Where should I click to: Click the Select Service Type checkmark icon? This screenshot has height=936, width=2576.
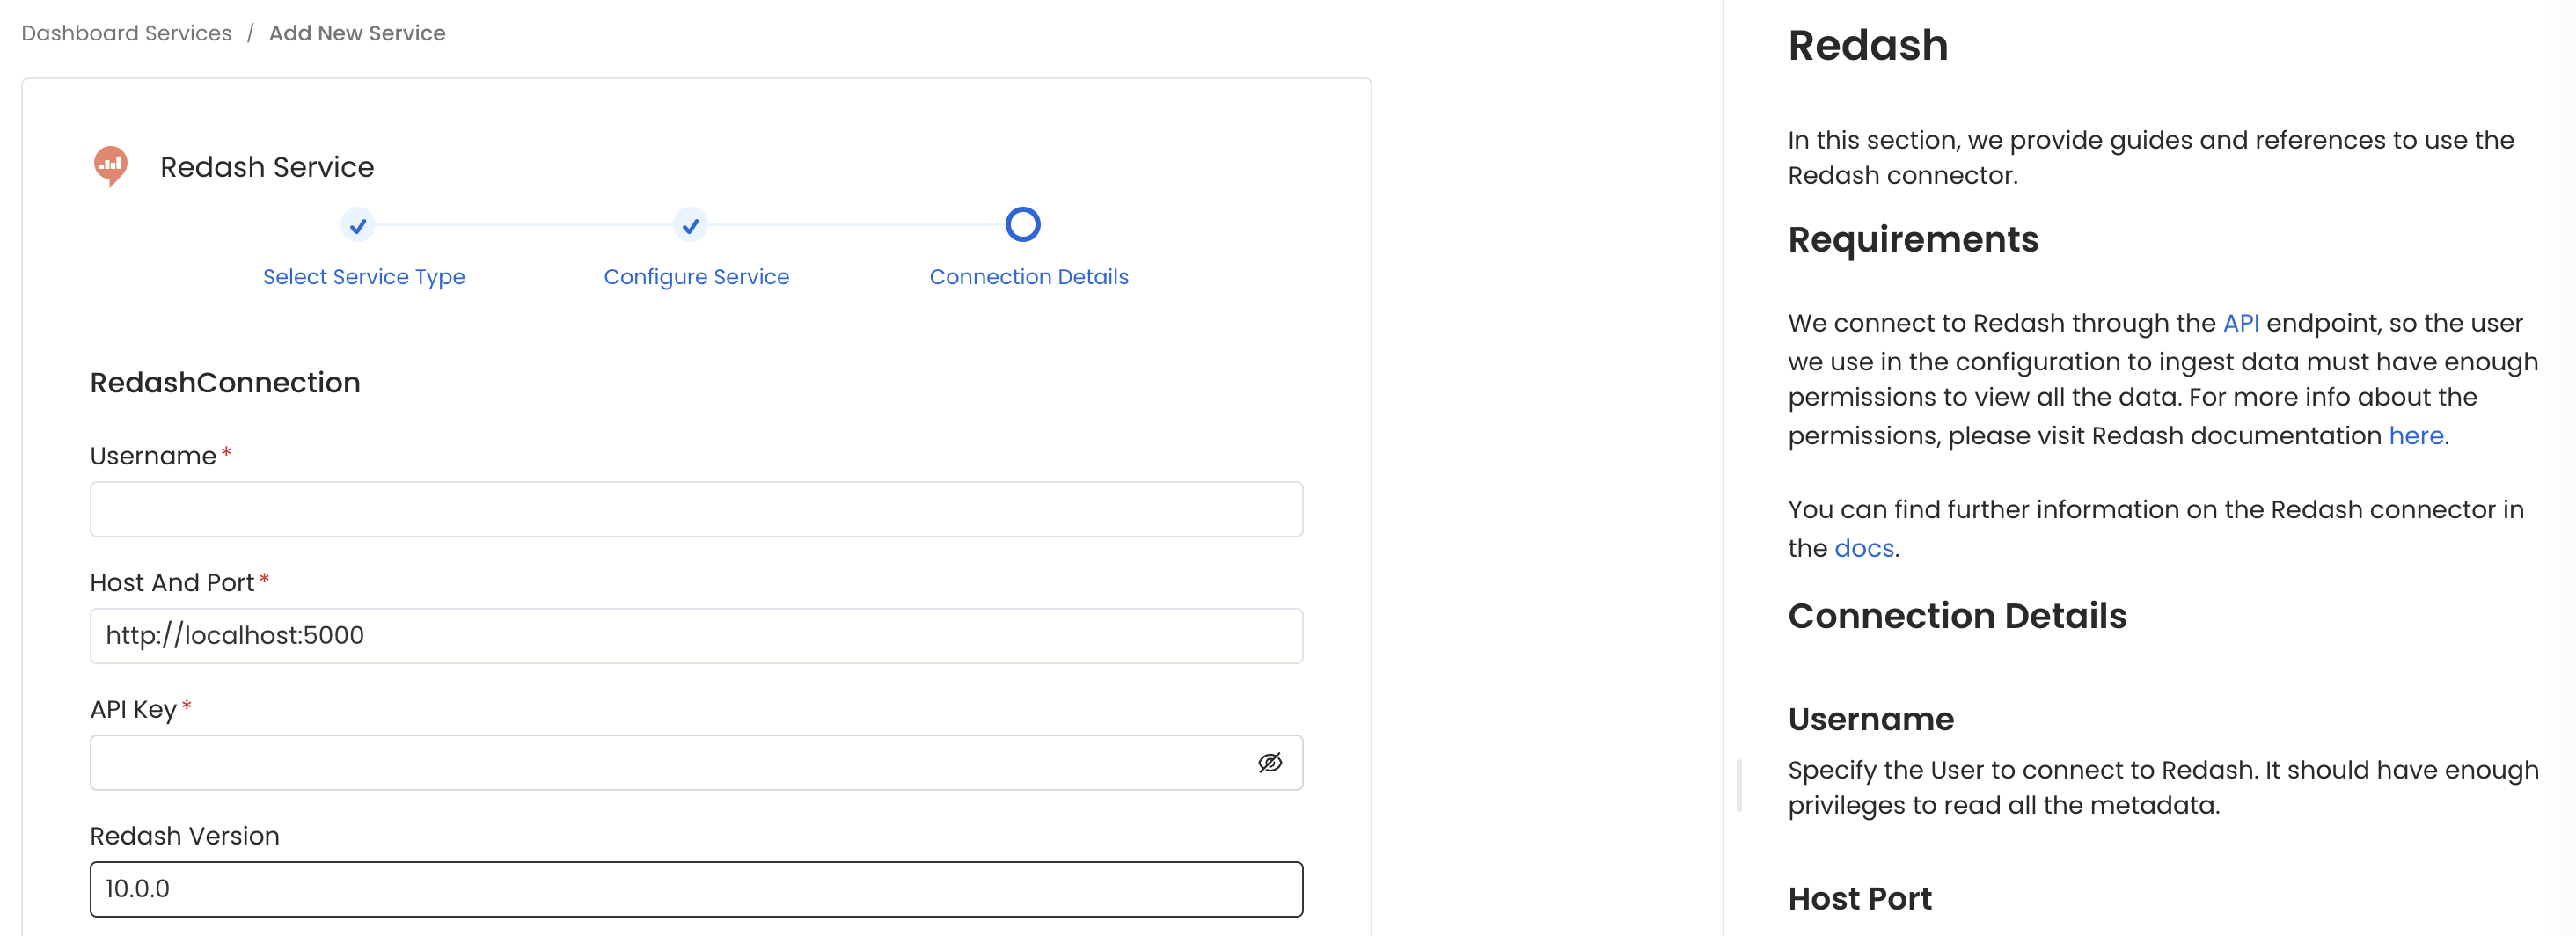(358, 226)
